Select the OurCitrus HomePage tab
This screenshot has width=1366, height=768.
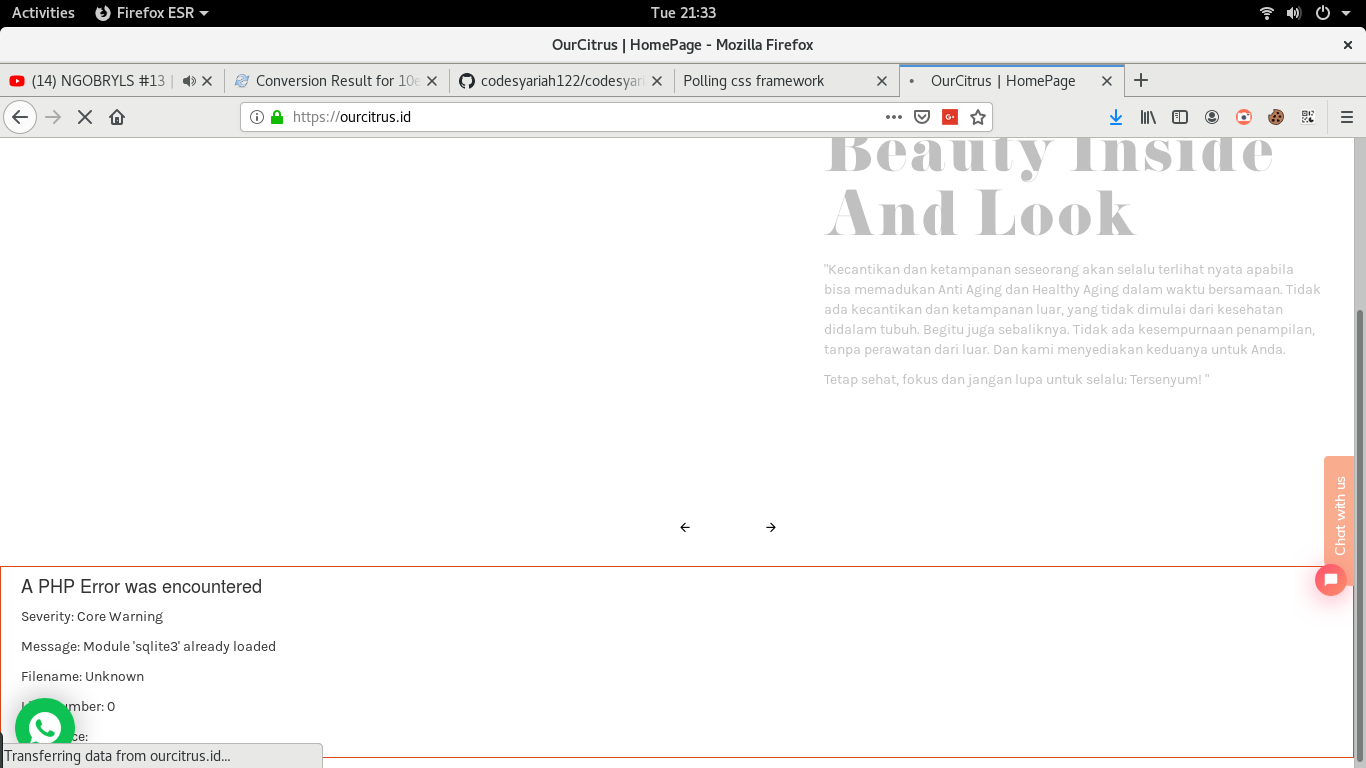pos(1011,81)
